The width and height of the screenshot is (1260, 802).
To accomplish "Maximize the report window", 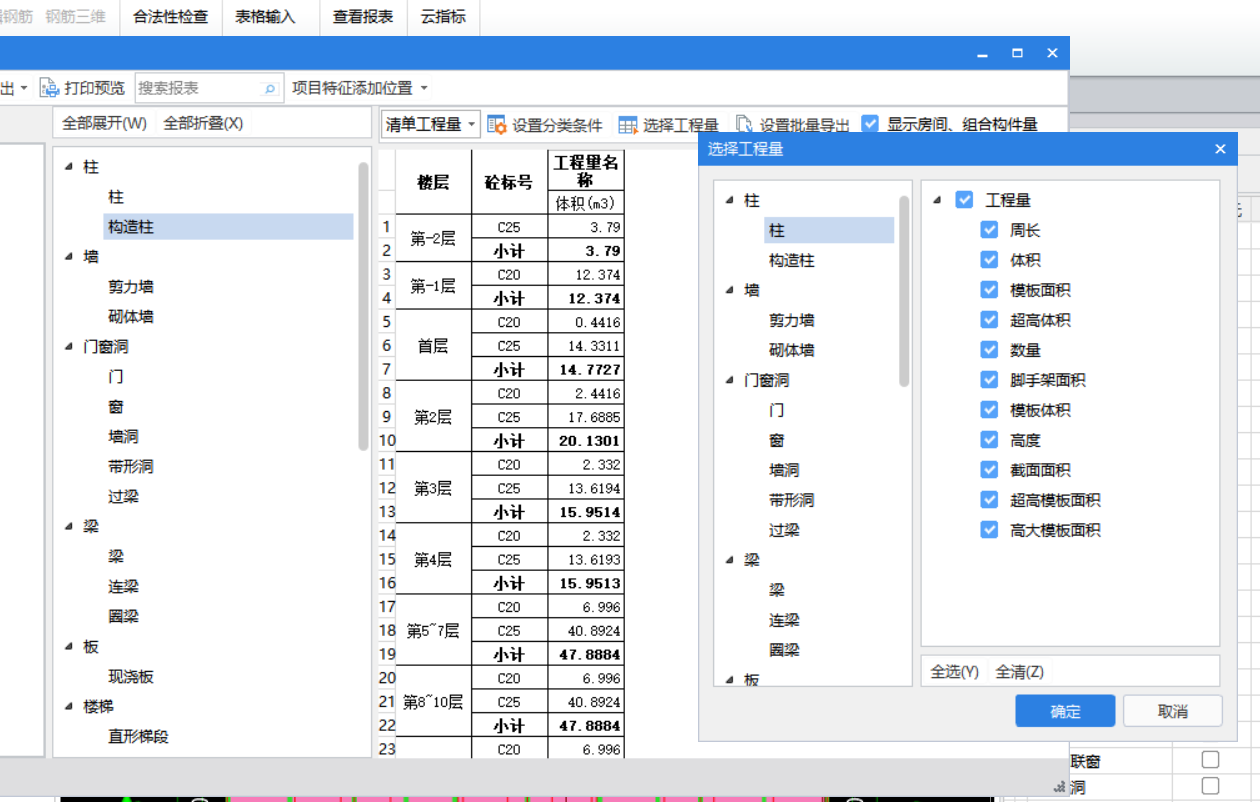I will 1017,53.
